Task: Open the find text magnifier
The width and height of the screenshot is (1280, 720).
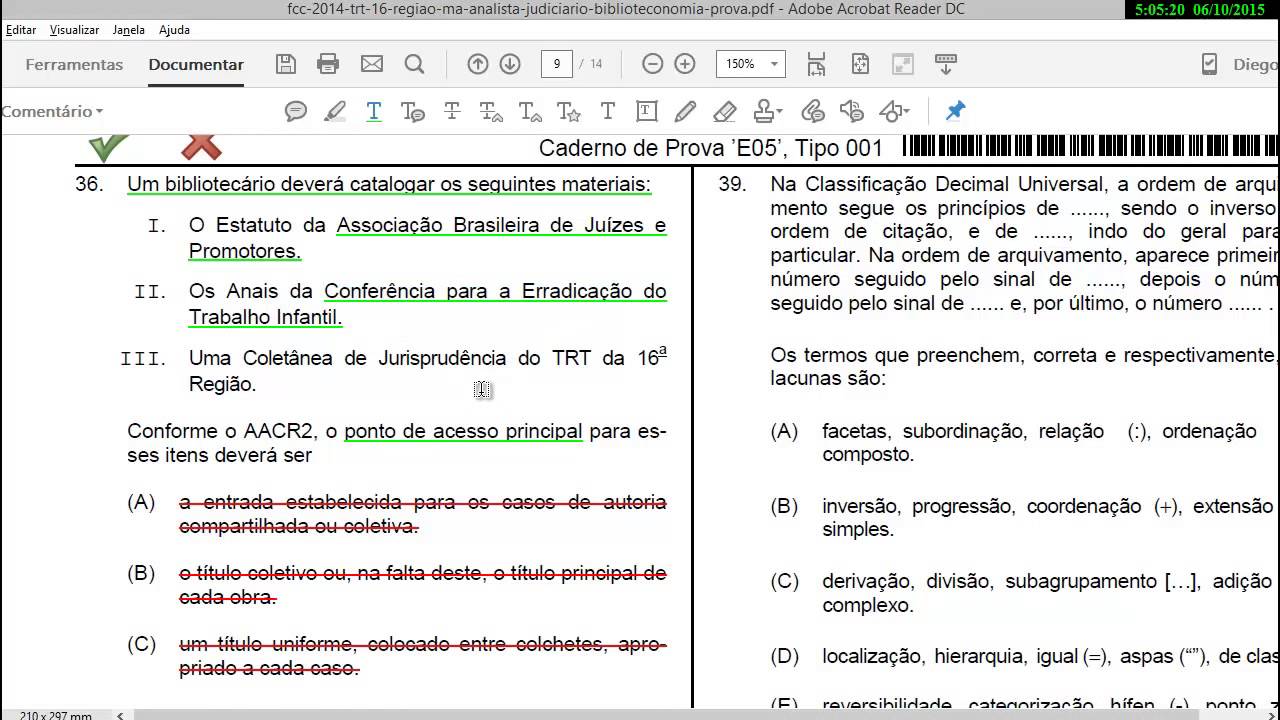Action: pyautogui.click(x=414, y=64)
